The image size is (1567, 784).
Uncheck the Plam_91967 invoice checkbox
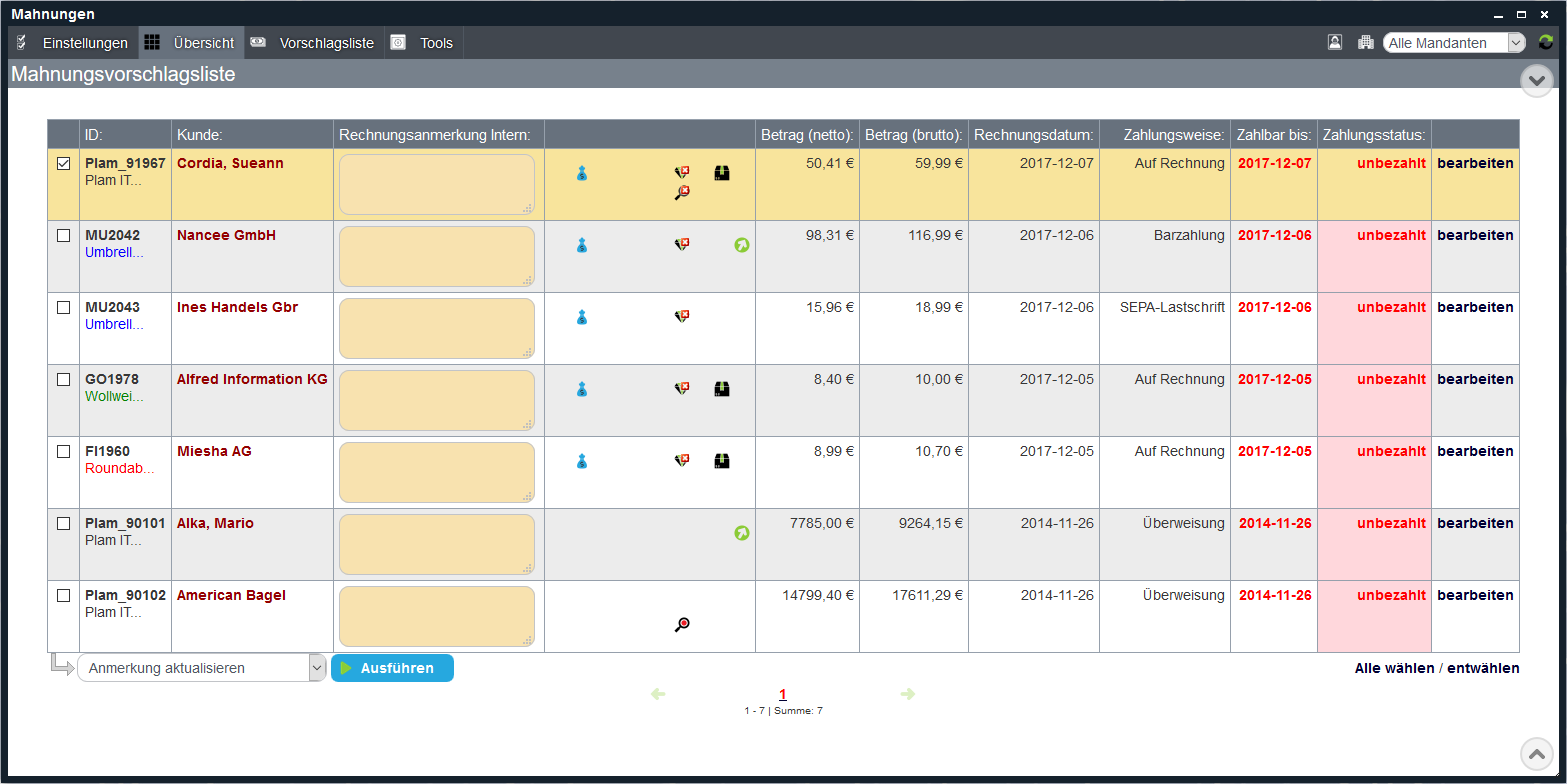[x=63, y=164]
